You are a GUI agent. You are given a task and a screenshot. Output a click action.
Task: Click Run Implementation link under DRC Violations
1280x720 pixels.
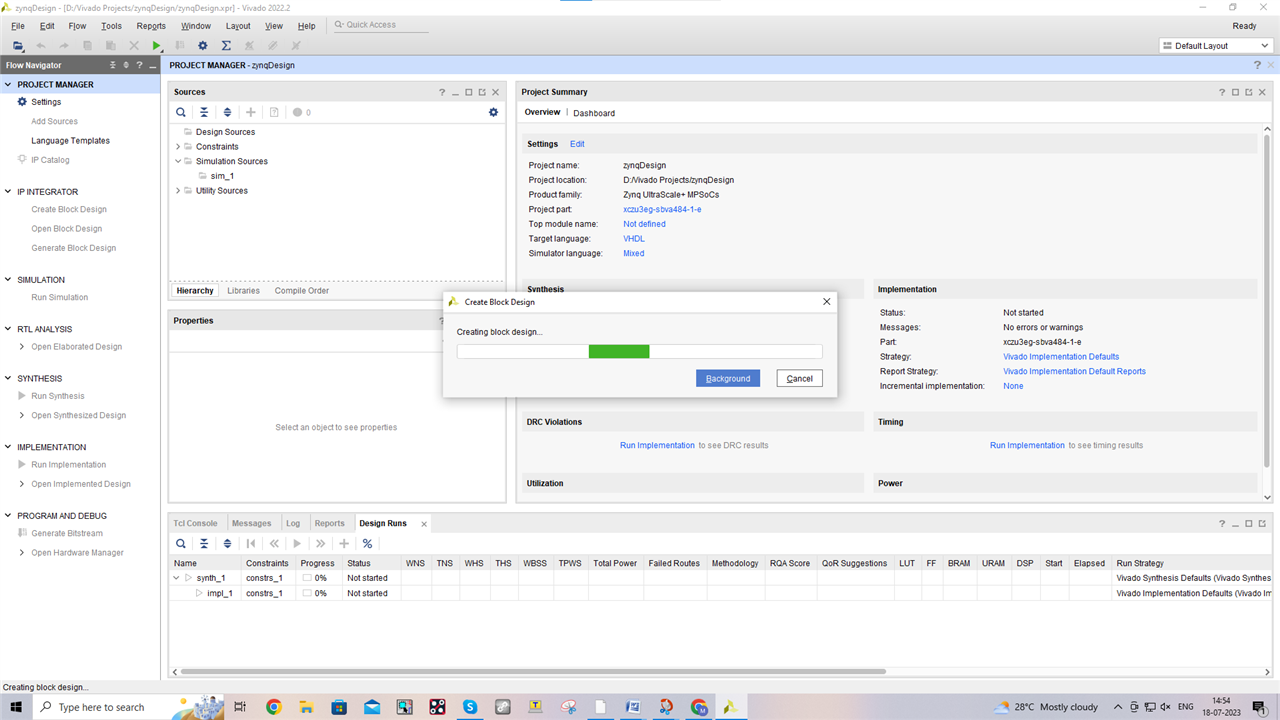[657, 445]
